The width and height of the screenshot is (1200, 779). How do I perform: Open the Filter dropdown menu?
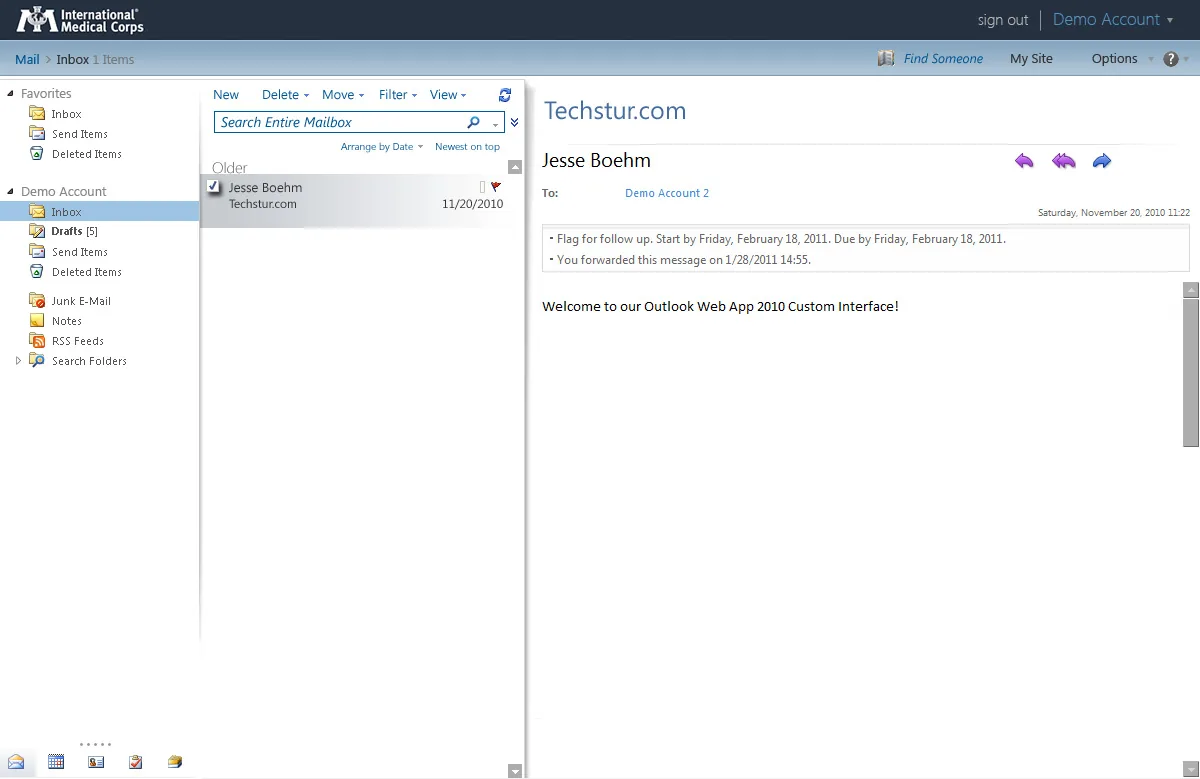pos(398,95)
